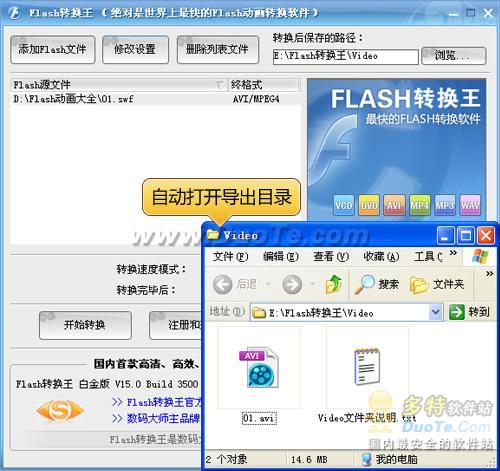The height and width of the screenshot is (471, 500).
Task: Open the 编辑(E) menu
Action: (280, 256)
